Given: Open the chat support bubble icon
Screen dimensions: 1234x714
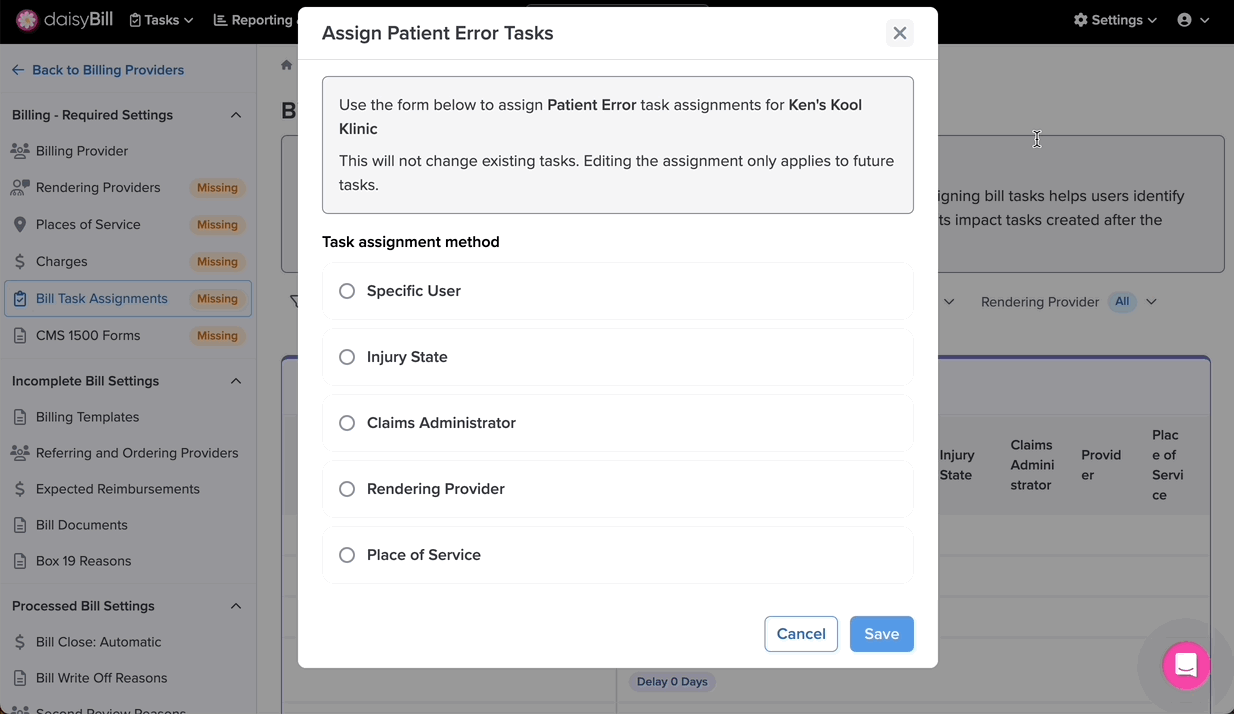Looking at the screenshot, I should coord(1186,665).
